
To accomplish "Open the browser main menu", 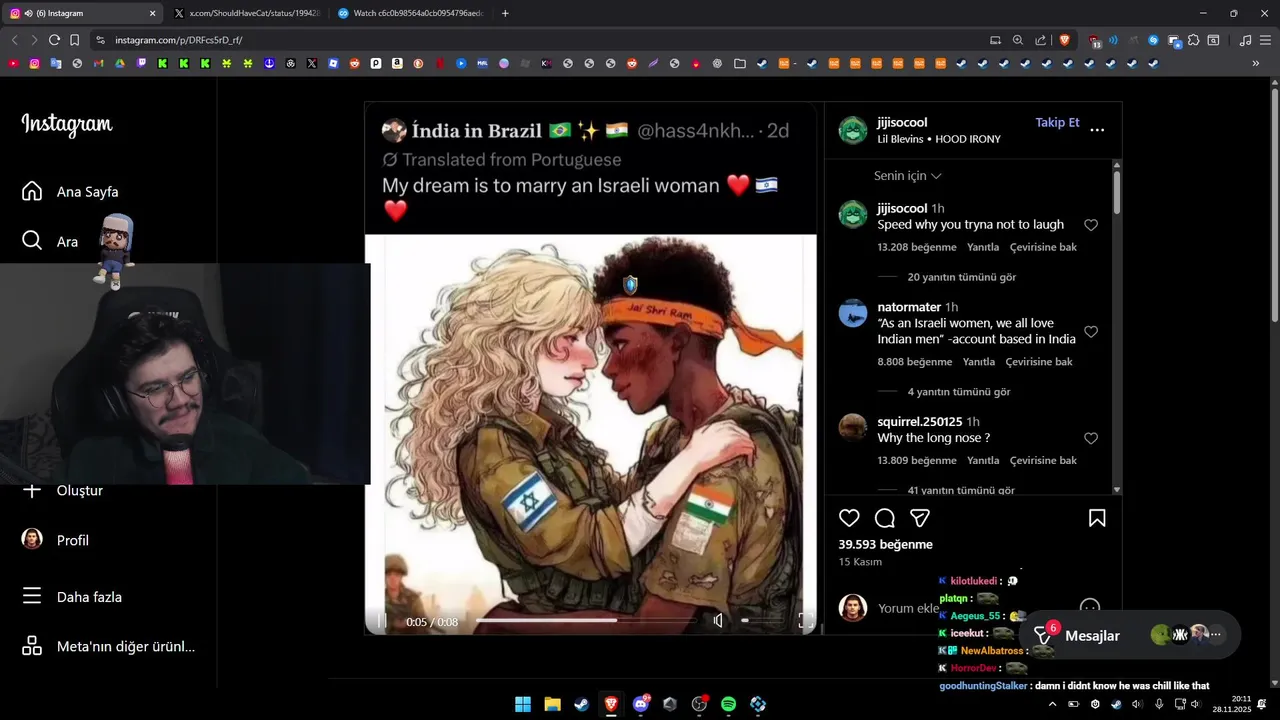I will click(1265, 40).
